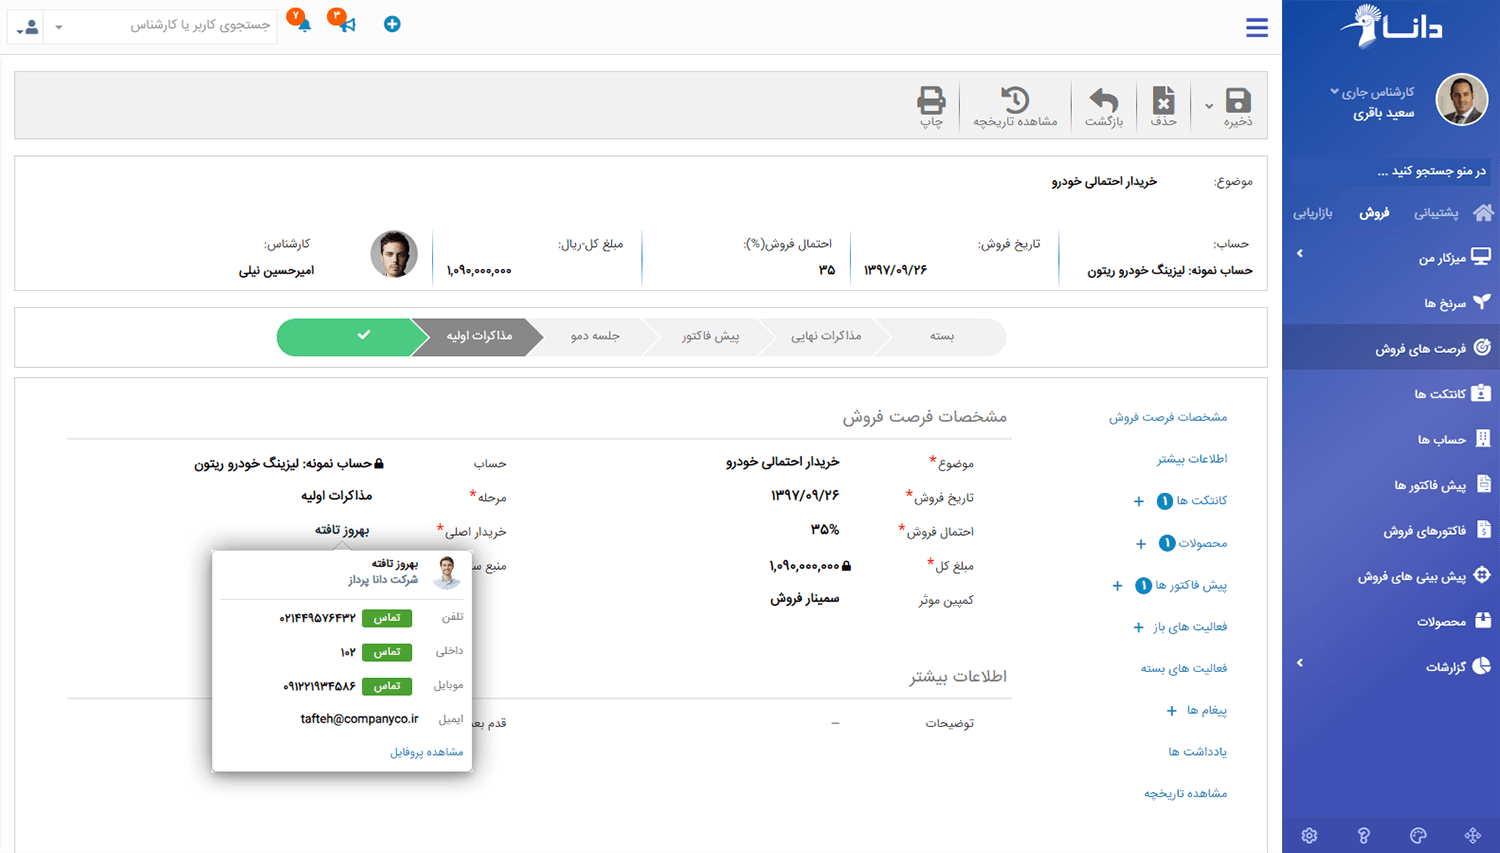The image size is (1500, 853).
Task: Click the مشاهده پروفایل link in popup
Action: pyautogui.click(x=426, y=752)
